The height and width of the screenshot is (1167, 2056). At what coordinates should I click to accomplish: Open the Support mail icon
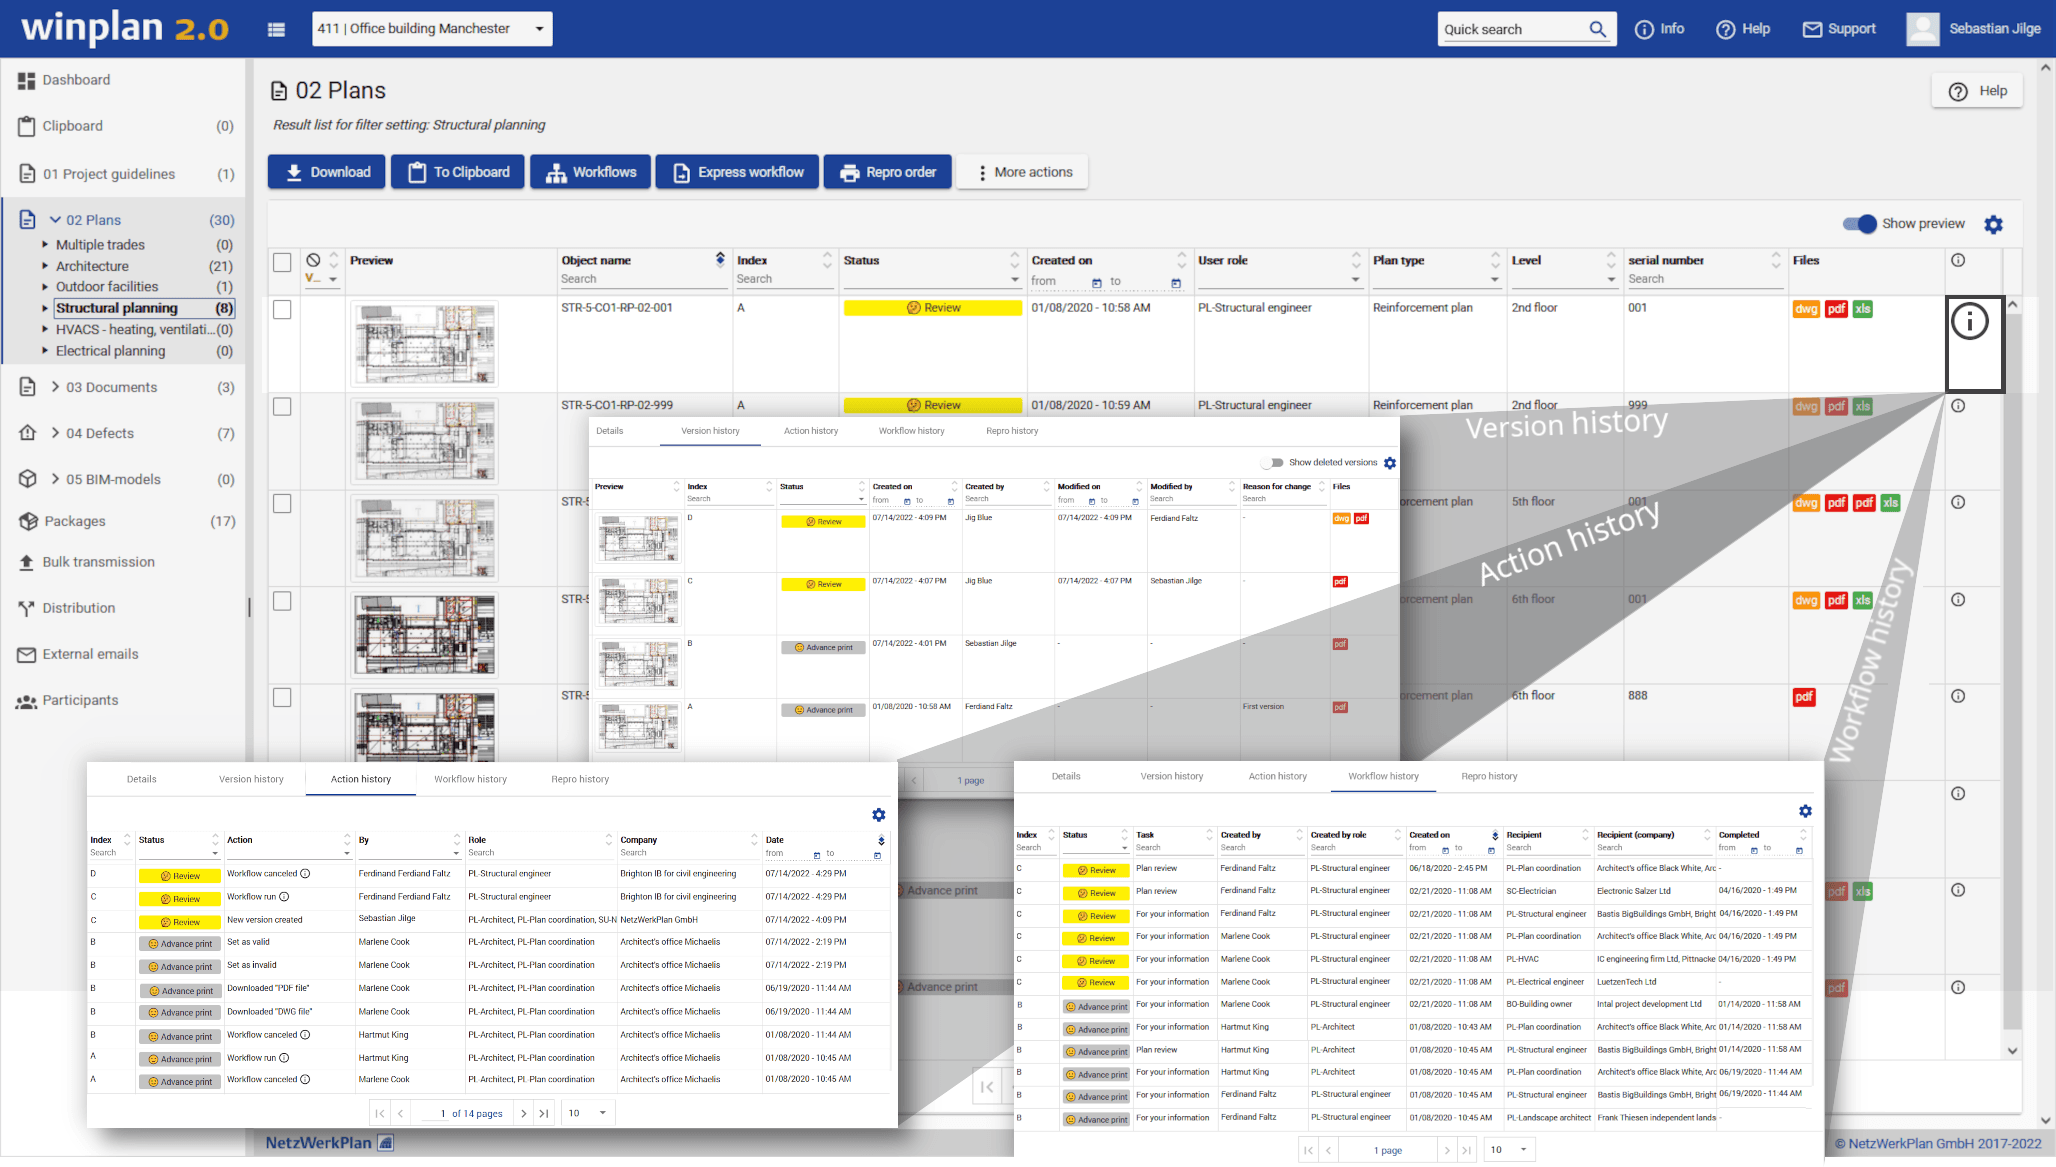pyautogui.click(x=1812, y=29)
